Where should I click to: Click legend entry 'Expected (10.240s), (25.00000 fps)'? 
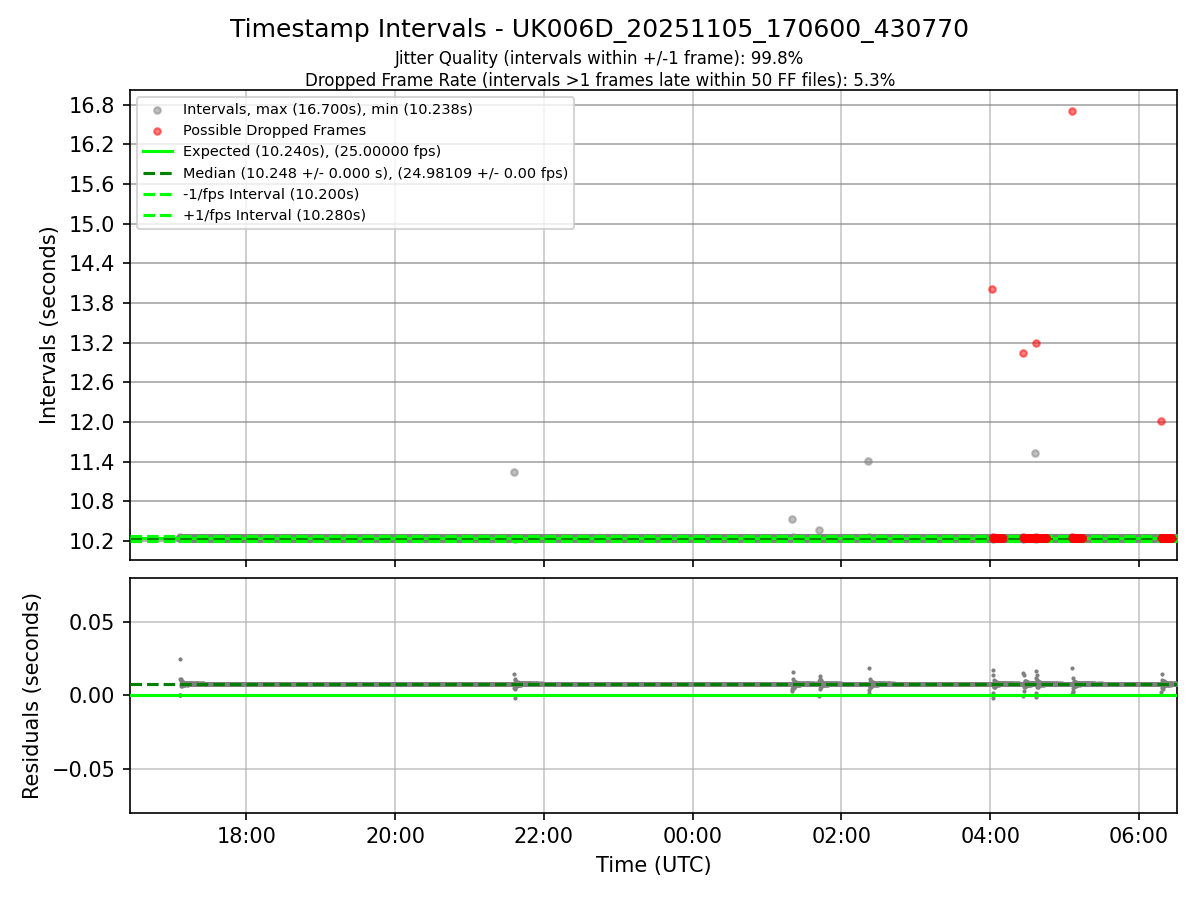(x=312, y=151)
